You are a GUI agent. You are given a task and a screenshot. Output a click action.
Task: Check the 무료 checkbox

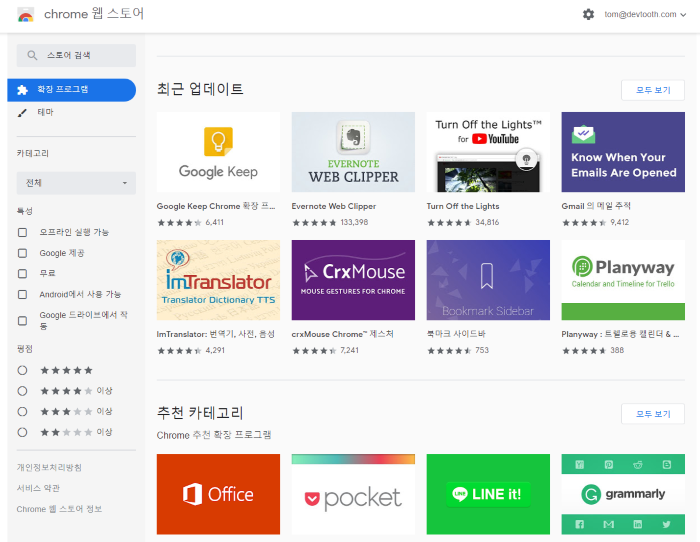[22, 274]
